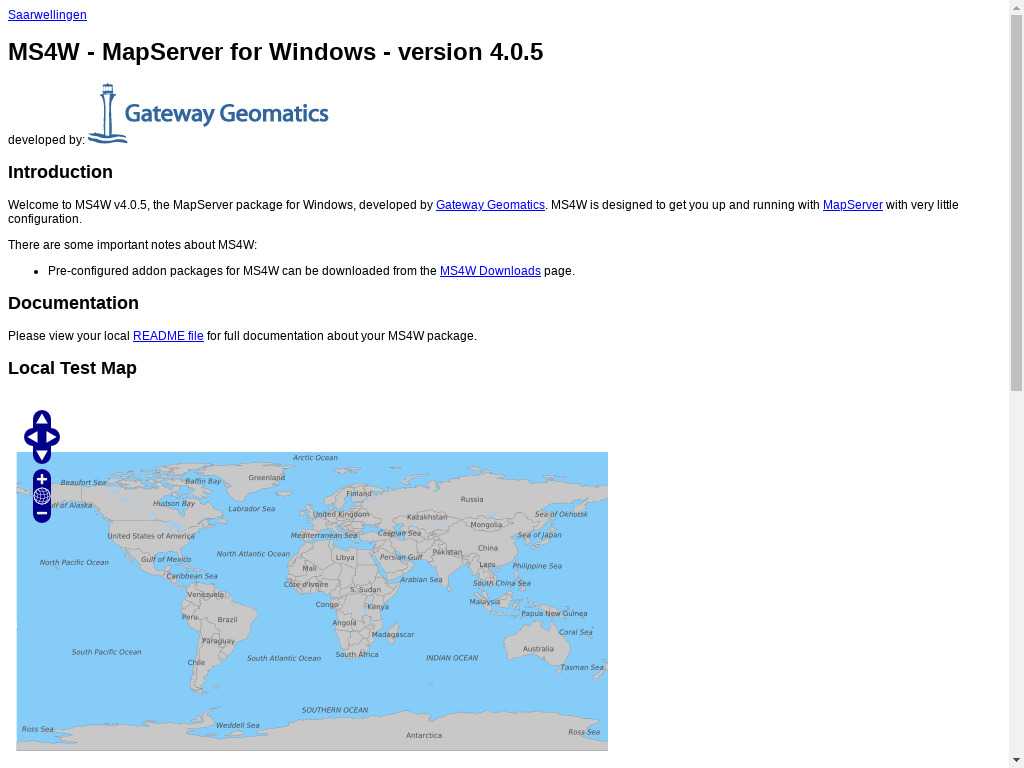
Task: Click the 'INDIAN OCEAN' map label
Action: (x=452, y=658)
